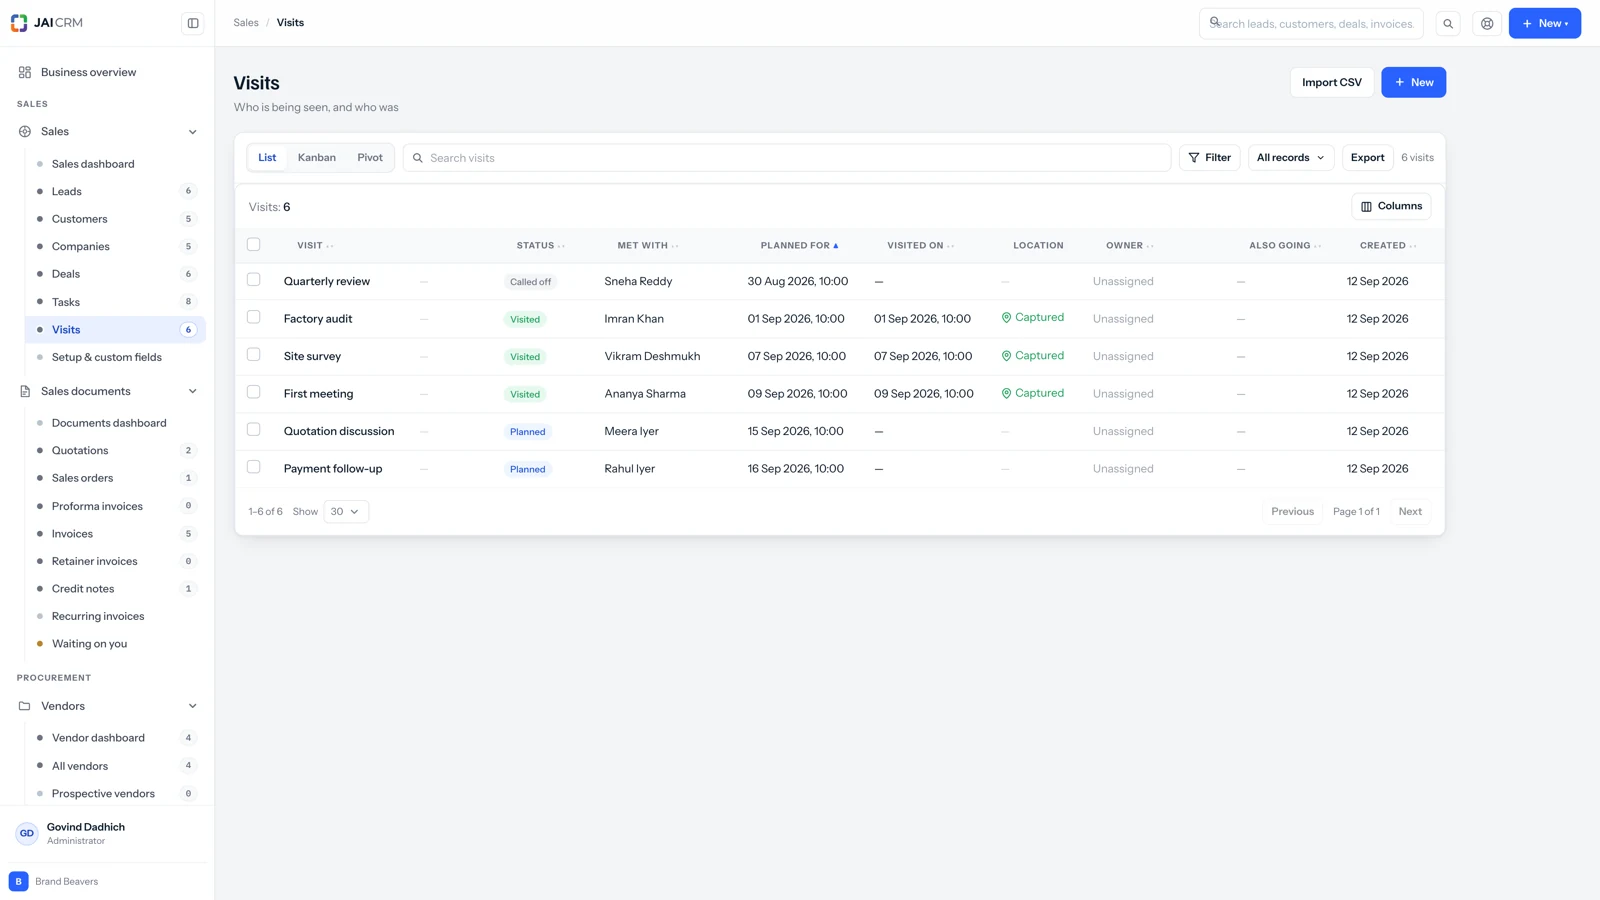Image resolution: width=1600 pixels, height=900 pixels.
Task: Switch to the Kanban view tab
Action: (x=317, y=158)
